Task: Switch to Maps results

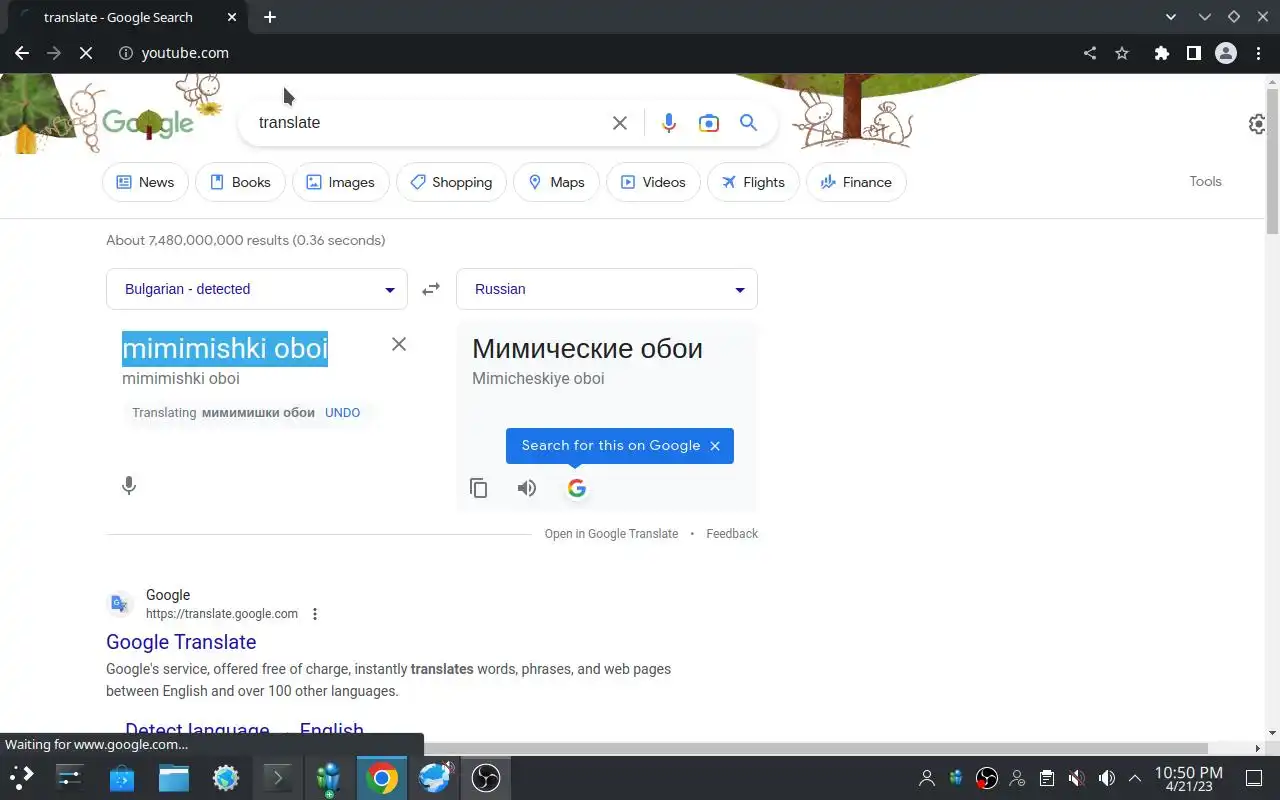Action: click(x=556, y=182)
